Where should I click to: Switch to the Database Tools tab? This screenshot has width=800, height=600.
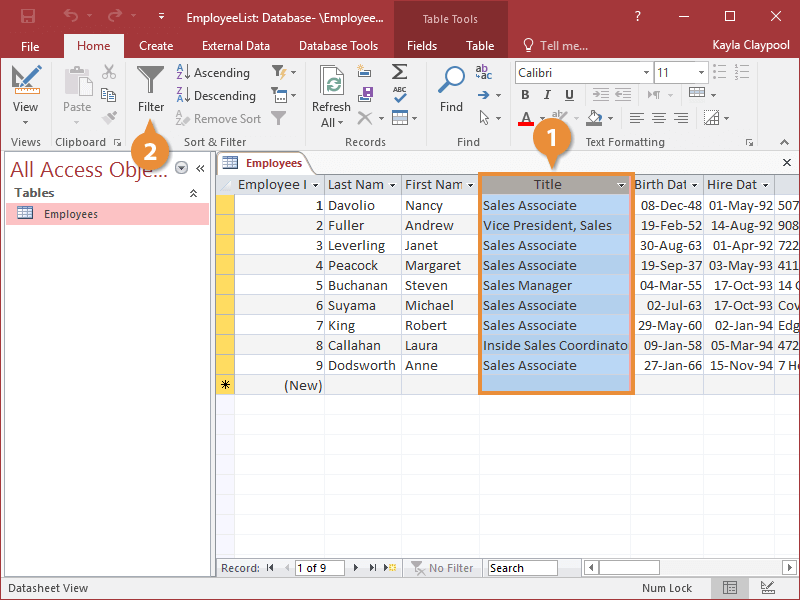pyautogui.click(x=338, y=46)
